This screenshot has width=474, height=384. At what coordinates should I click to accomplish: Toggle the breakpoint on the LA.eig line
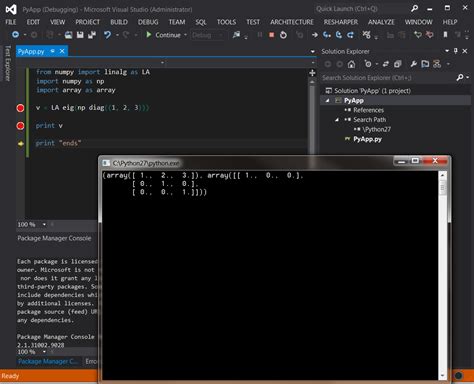tap(20, 108)
